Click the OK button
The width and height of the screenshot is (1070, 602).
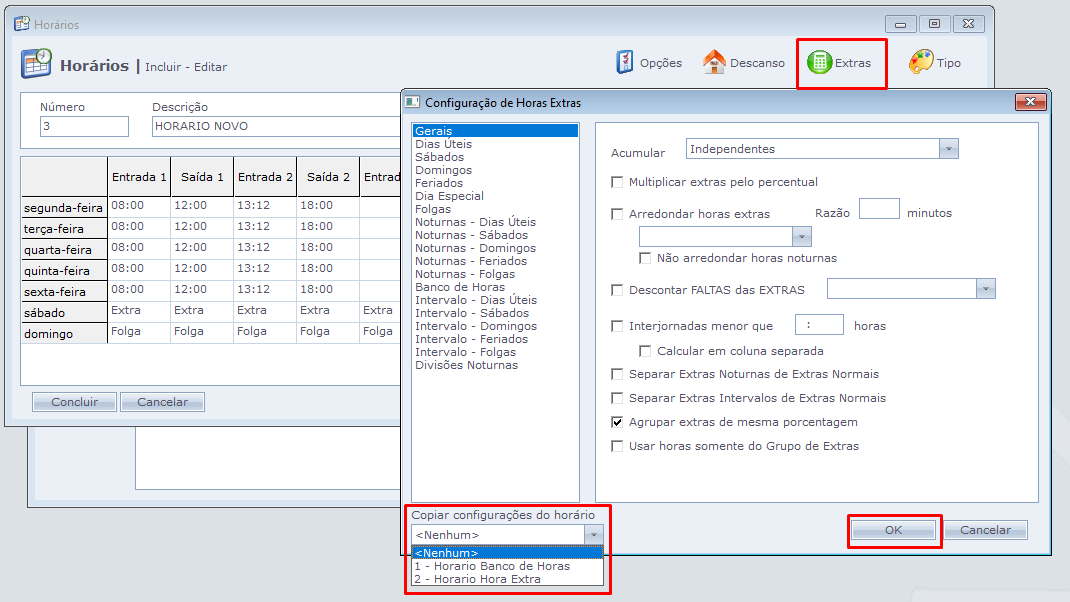[x=893, y=530]
